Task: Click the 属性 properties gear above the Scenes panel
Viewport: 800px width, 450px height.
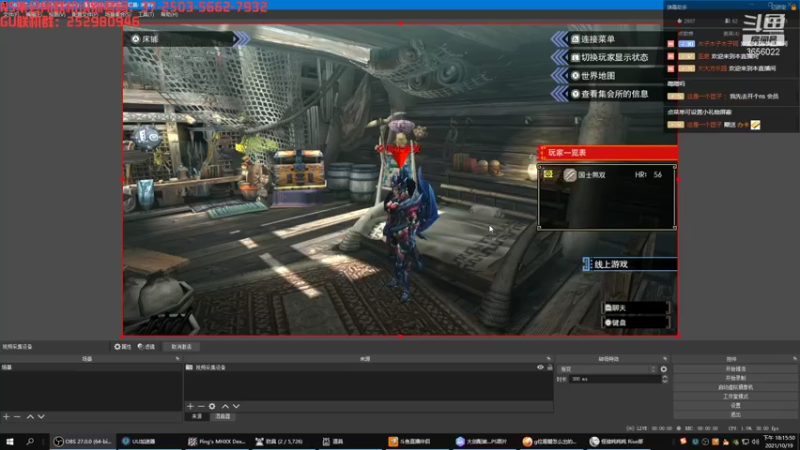Action: tap(122, 346)
